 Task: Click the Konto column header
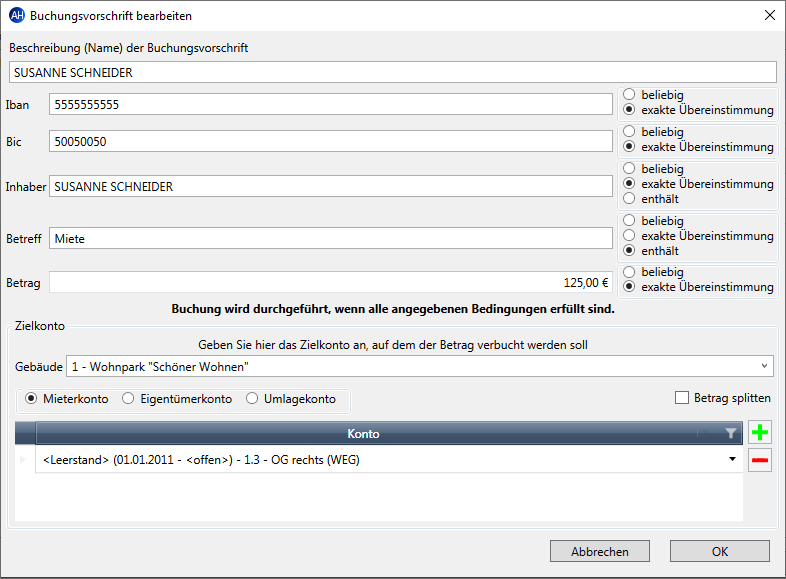tap(364, 433)
